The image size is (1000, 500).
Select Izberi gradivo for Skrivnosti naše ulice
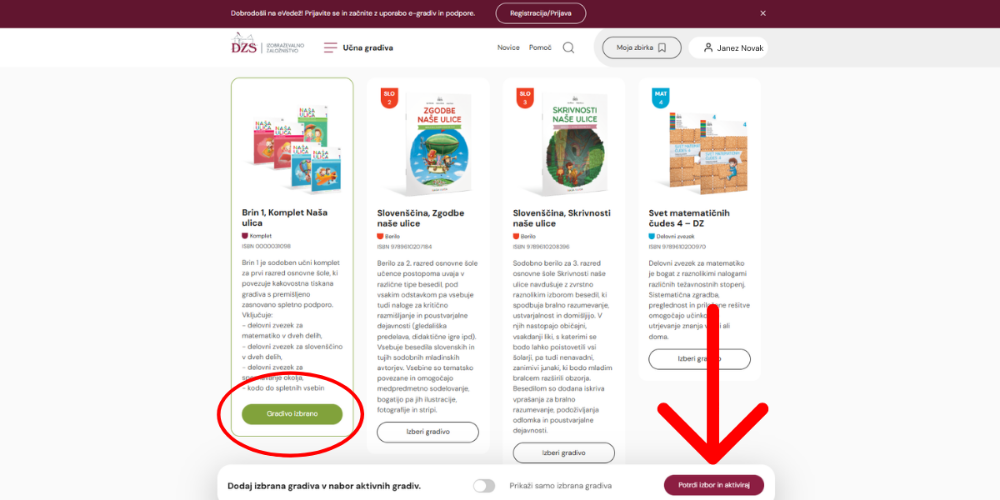tap(564, 453)
